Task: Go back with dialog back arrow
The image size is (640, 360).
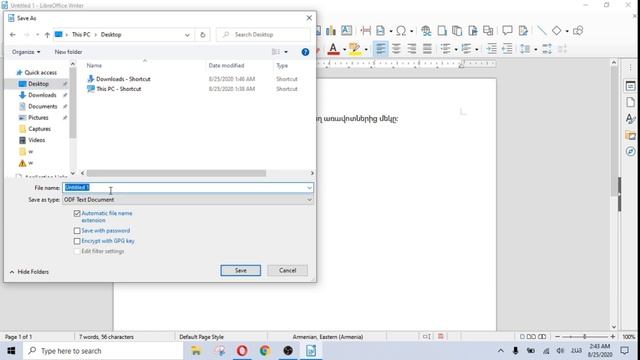Action: pyautogui.click(x=13, y=35)
